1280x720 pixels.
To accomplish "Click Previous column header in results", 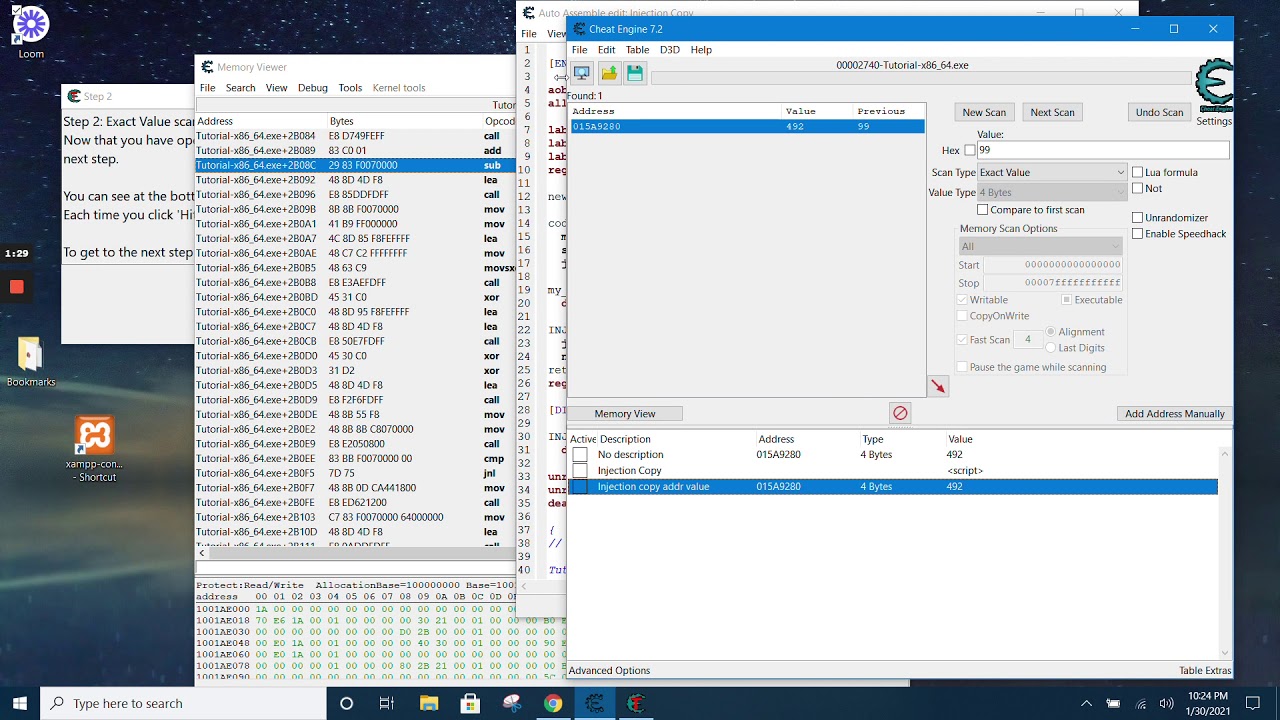I will (888, 111).
